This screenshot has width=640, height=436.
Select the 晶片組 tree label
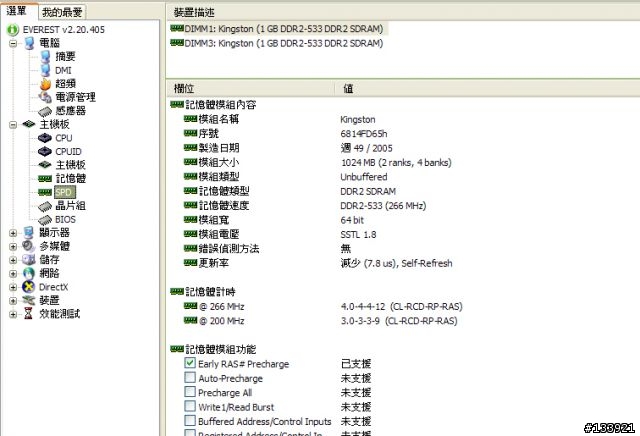click(x=71, y=206)
